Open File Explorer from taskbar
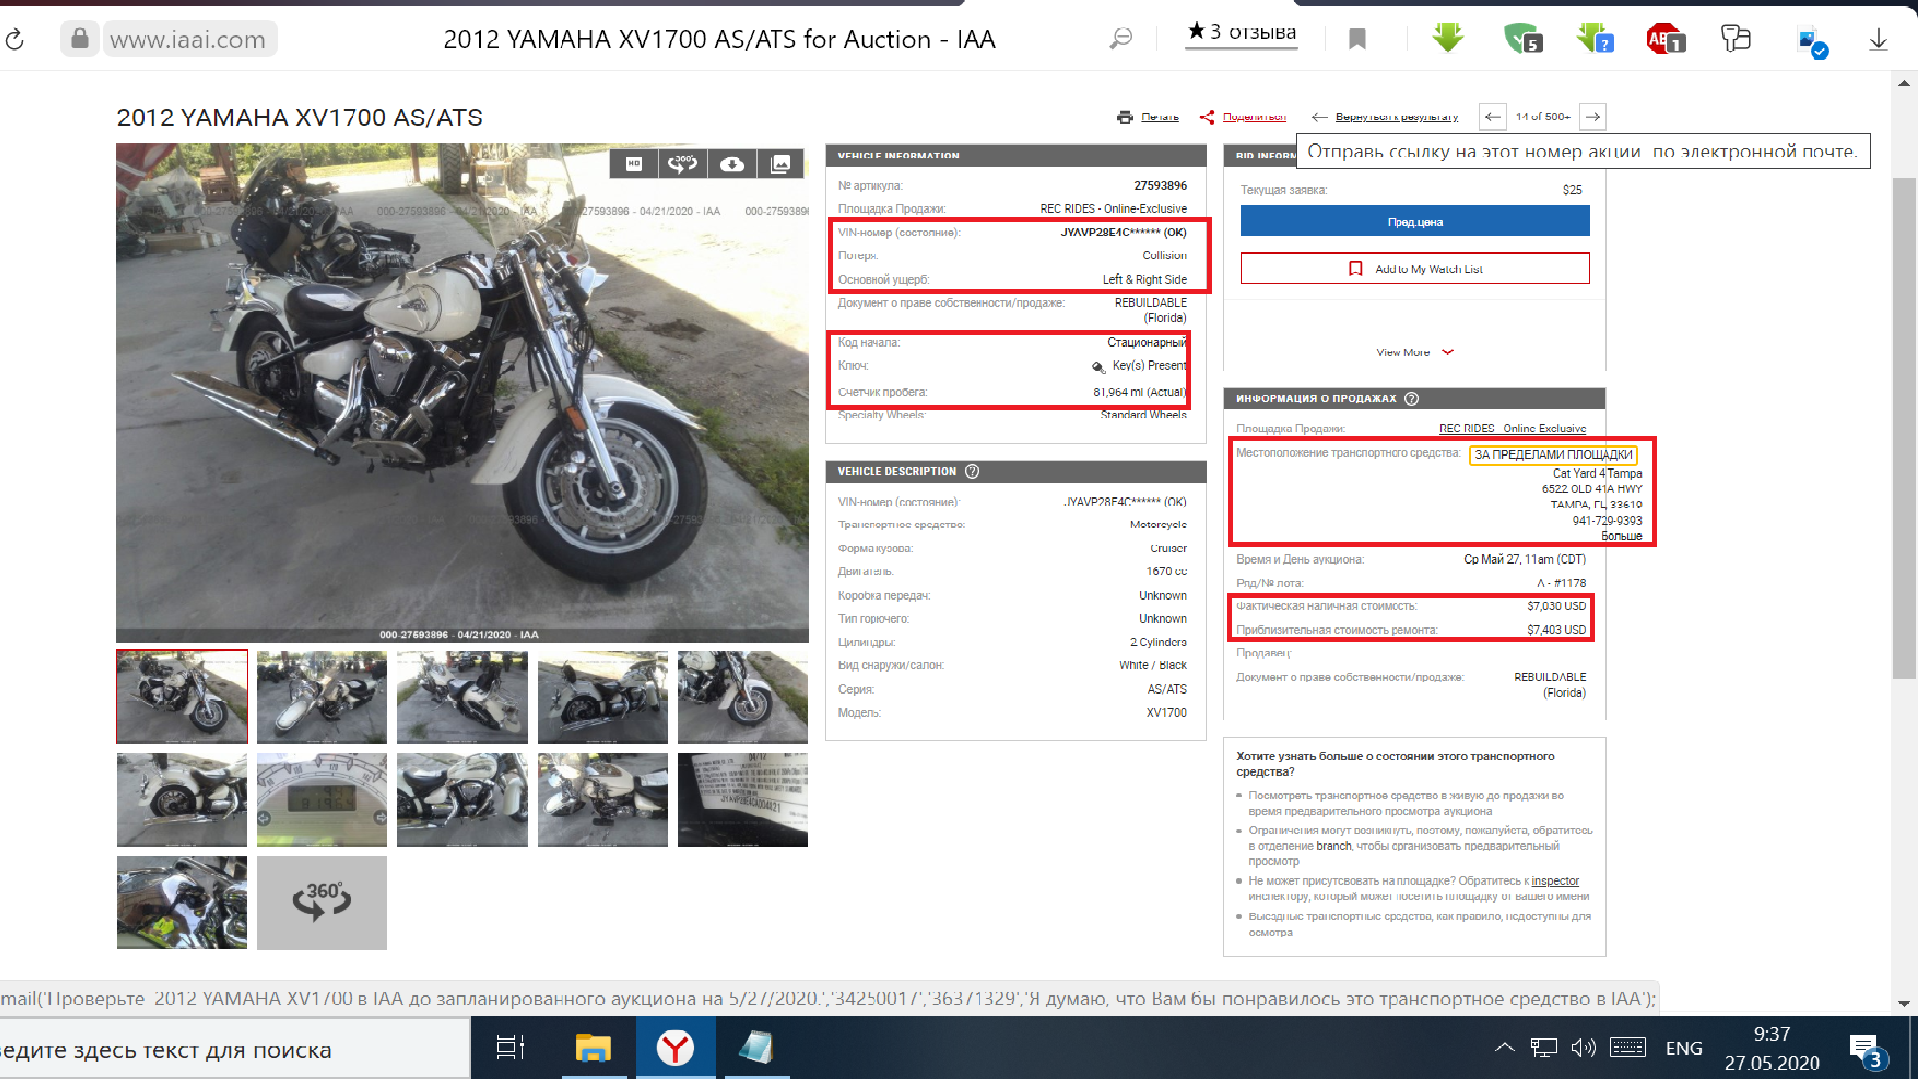The height and width of the screenshot is (1080, 1920). pos(593,1048)
